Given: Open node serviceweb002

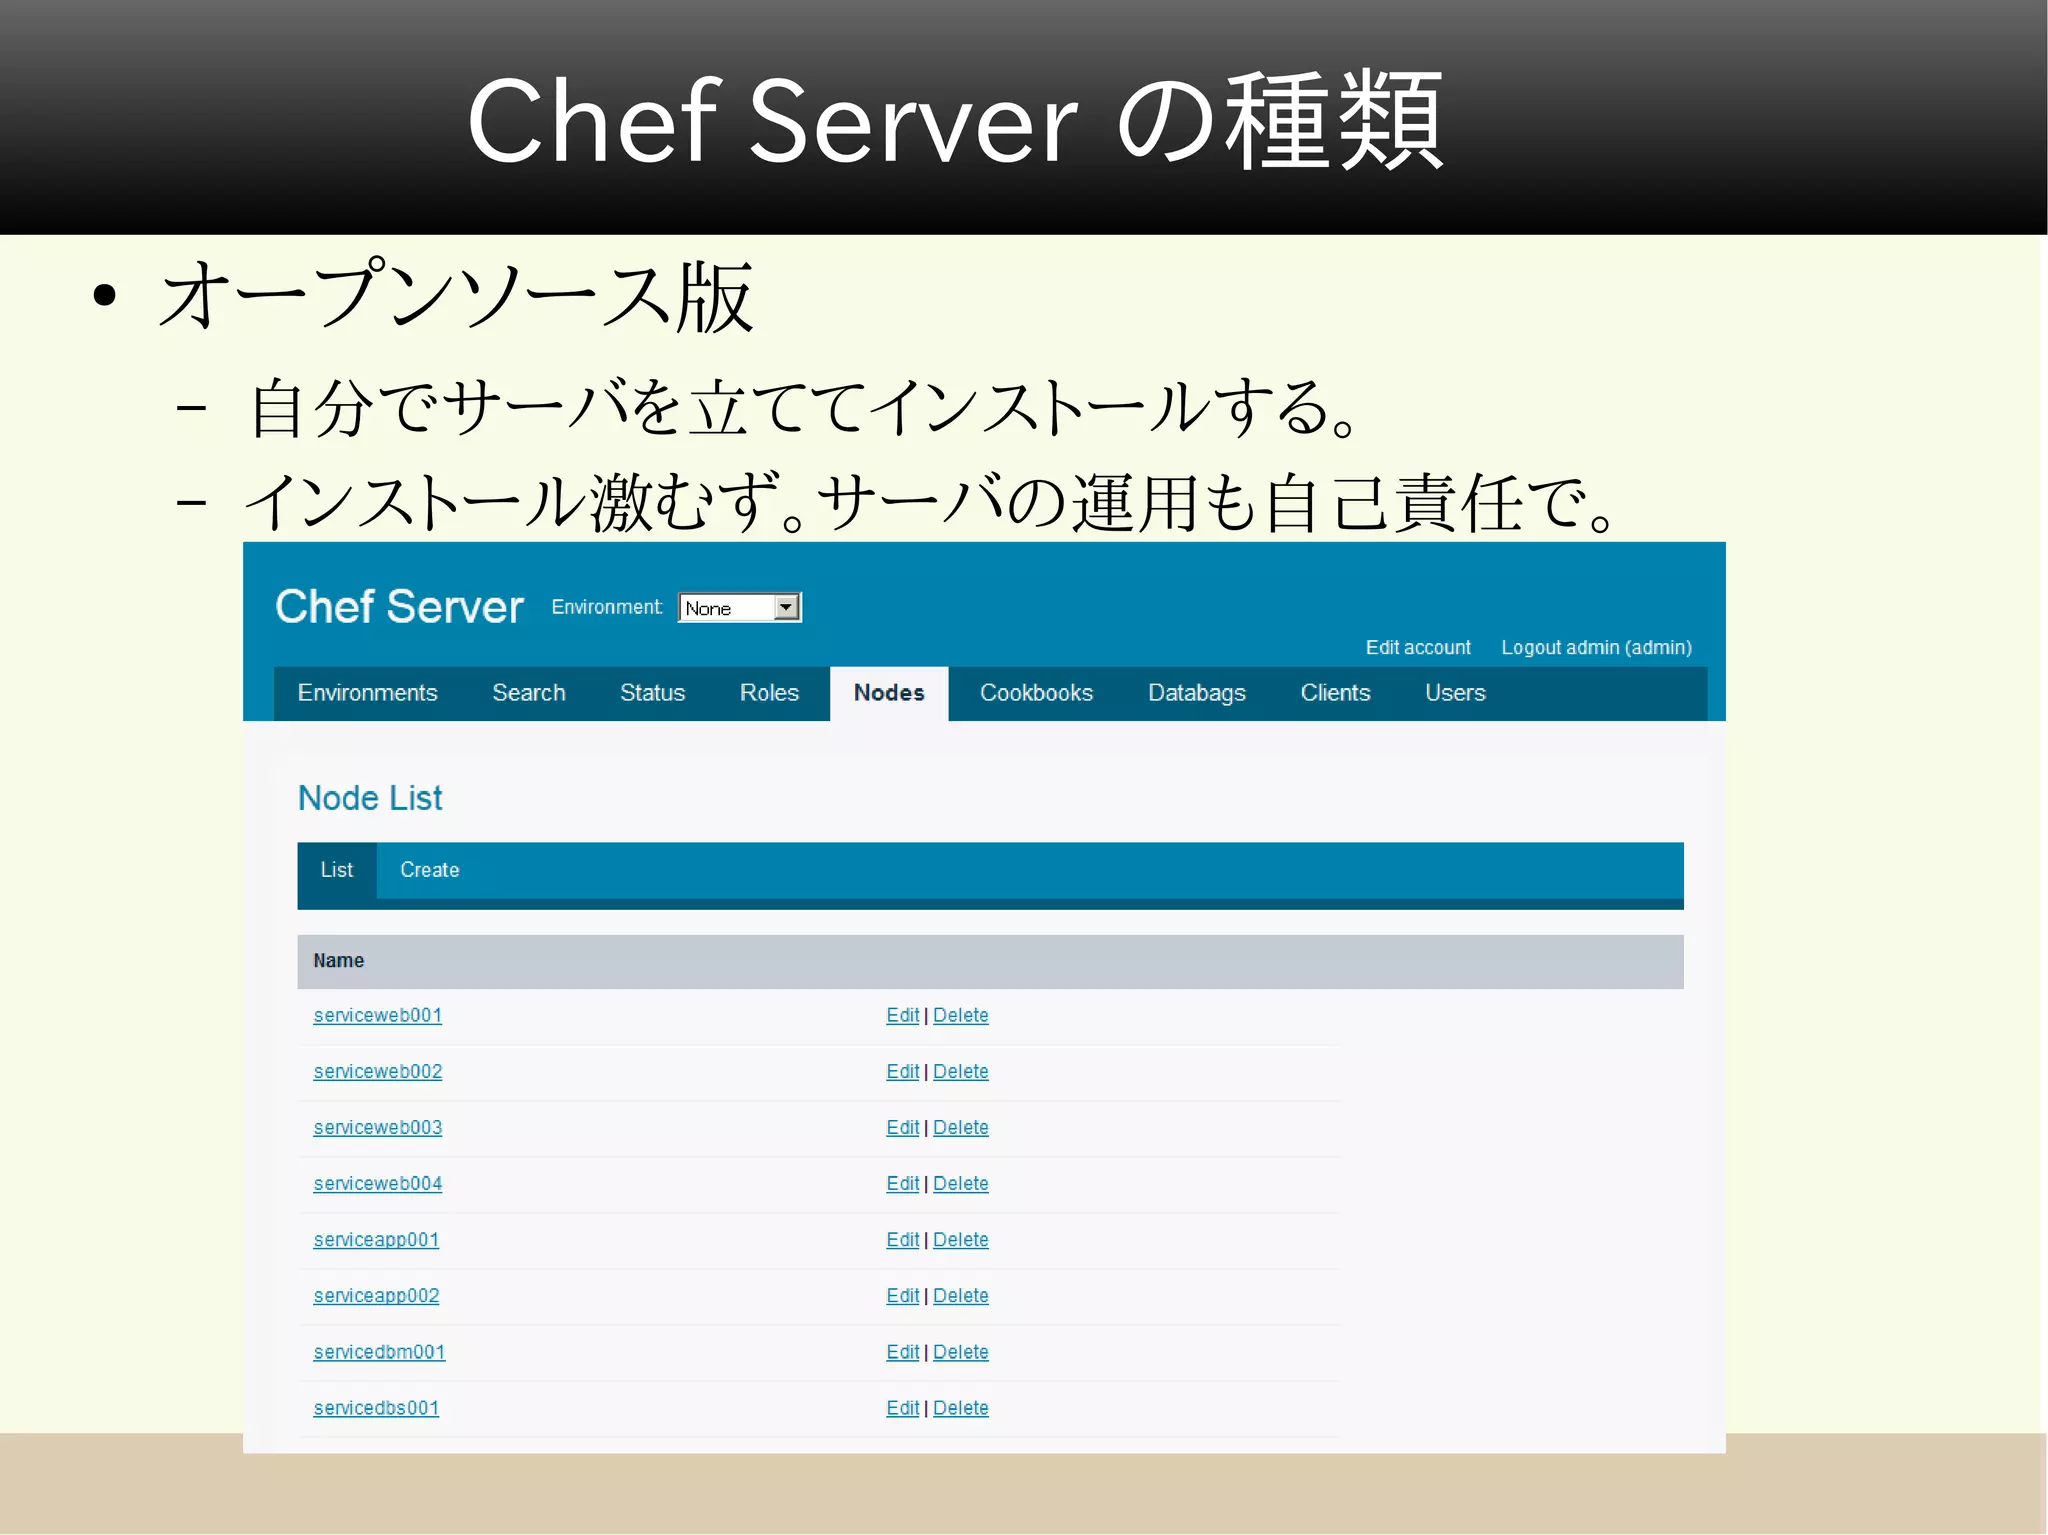Looking at the screenshot, I should [377, 1071].
